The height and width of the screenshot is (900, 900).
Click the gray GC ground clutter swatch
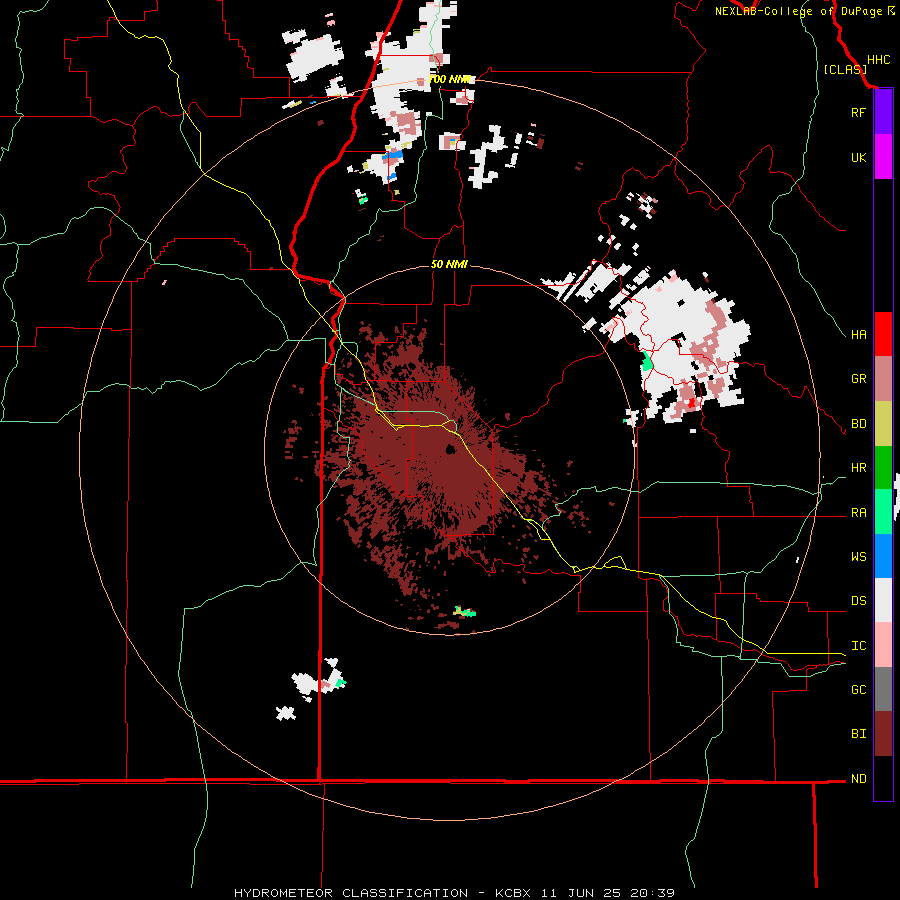coord(883,689)
